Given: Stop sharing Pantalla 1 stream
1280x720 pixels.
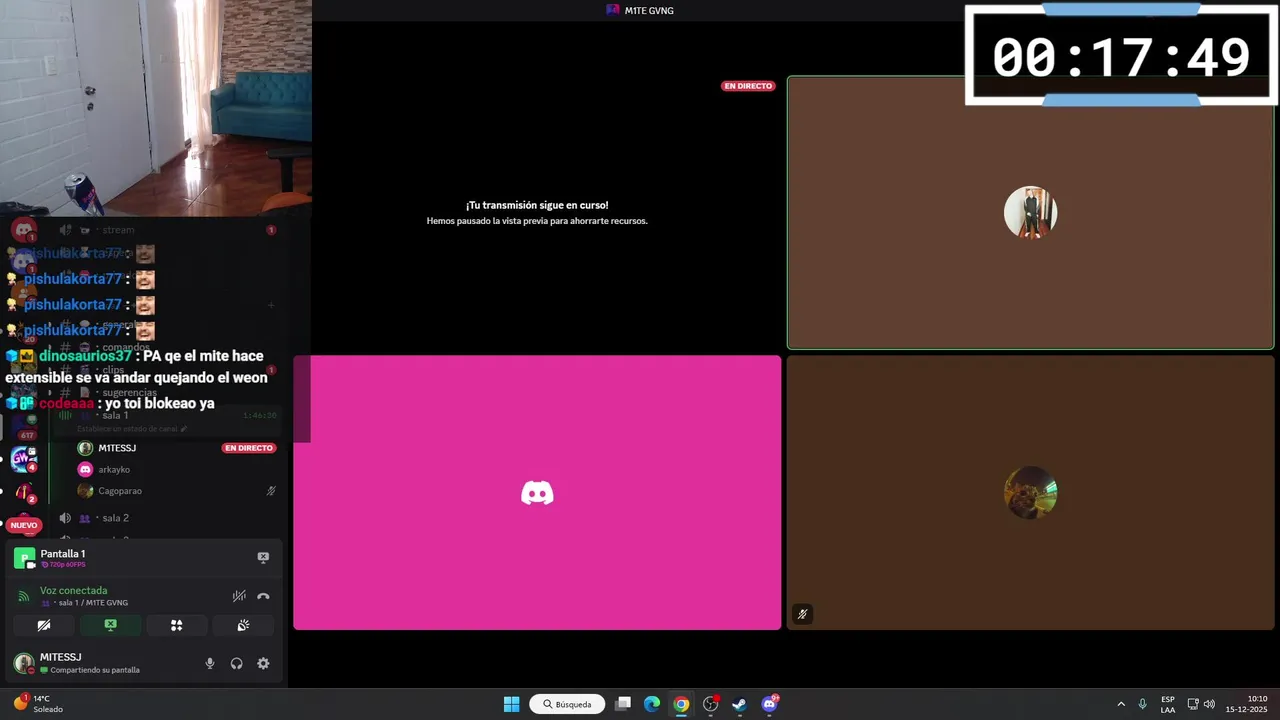Looking at the screenshot, I should point(263,557).
